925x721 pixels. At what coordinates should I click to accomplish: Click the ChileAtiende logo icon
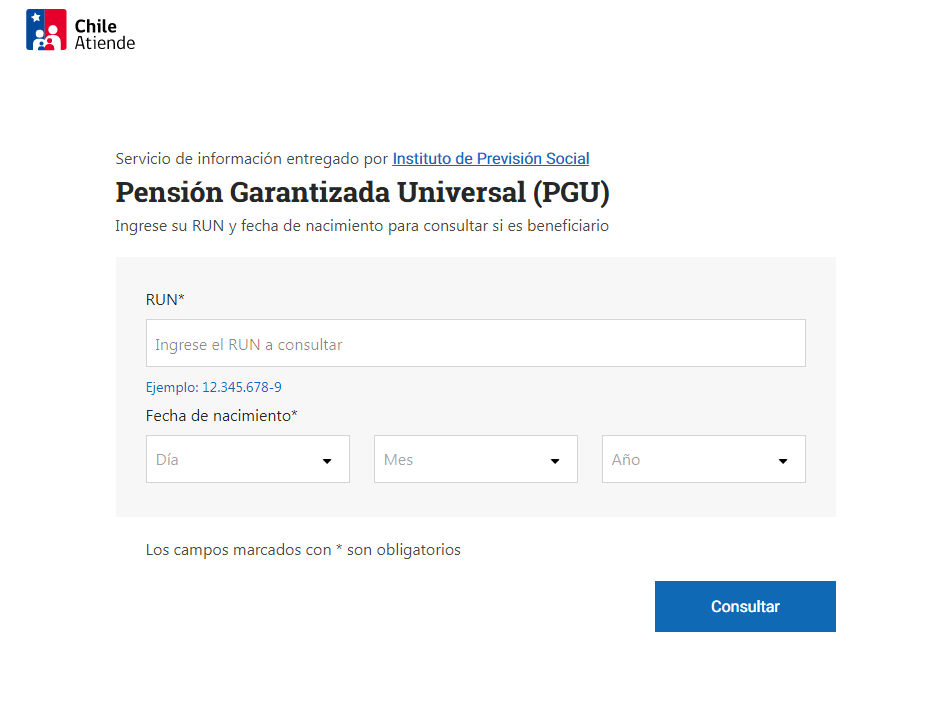click(x=46, y=30)
